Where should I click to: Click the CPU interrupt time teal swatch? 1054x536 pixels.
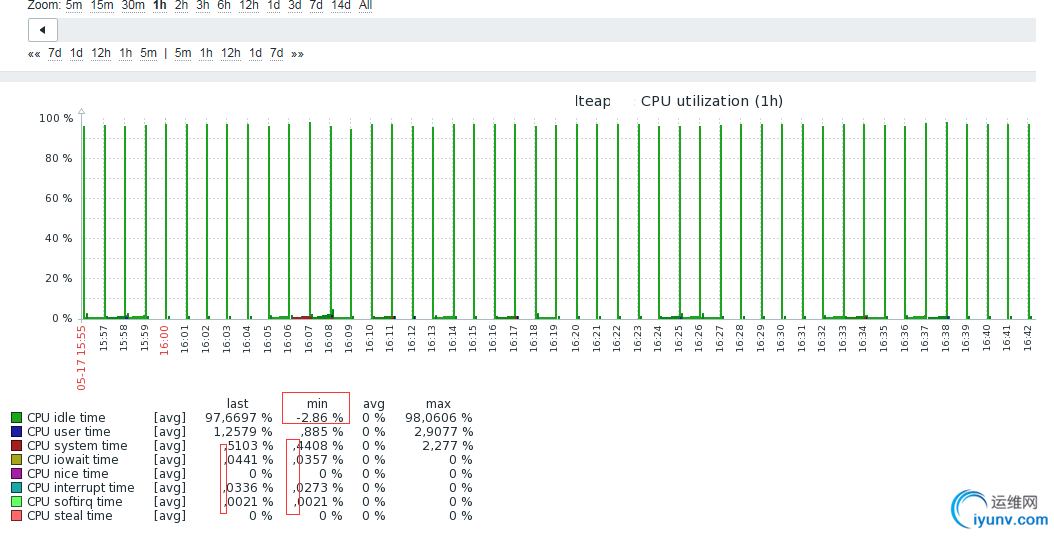tap(17, 488)
